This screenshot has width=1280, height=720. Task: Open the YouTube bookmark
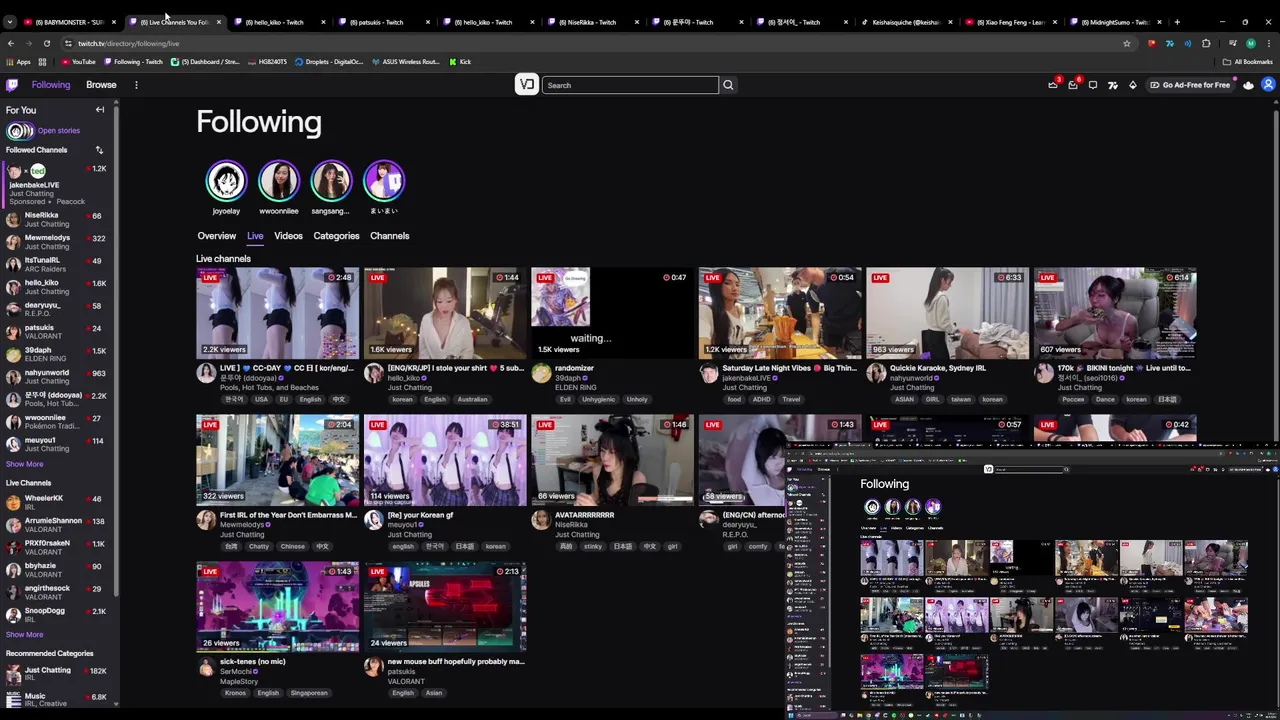78,62
